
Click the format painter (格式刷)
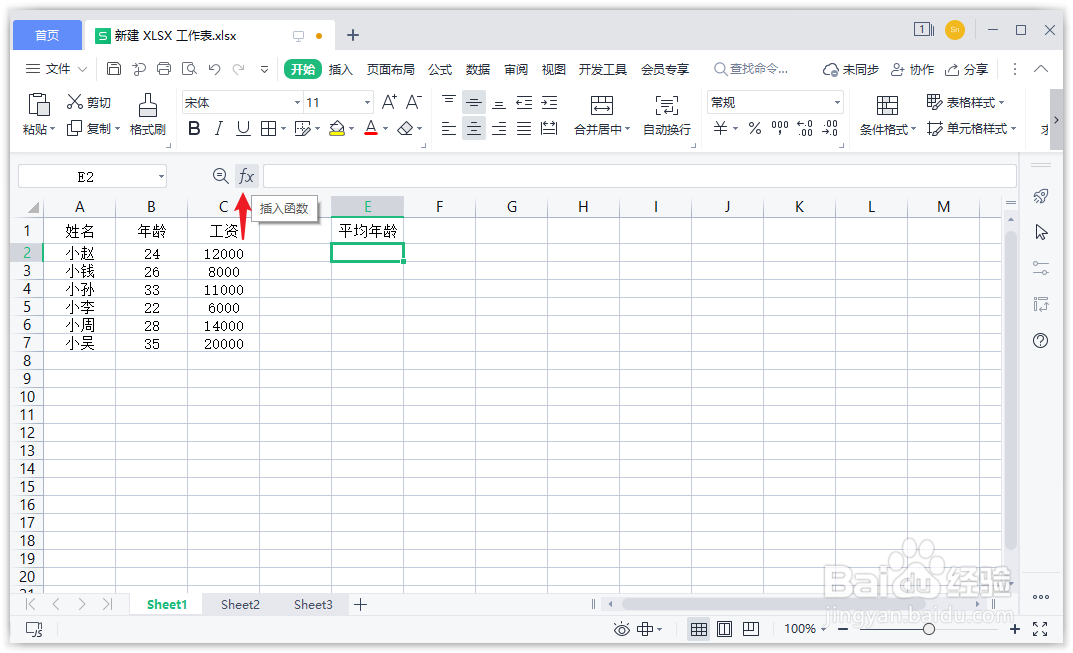148,114
